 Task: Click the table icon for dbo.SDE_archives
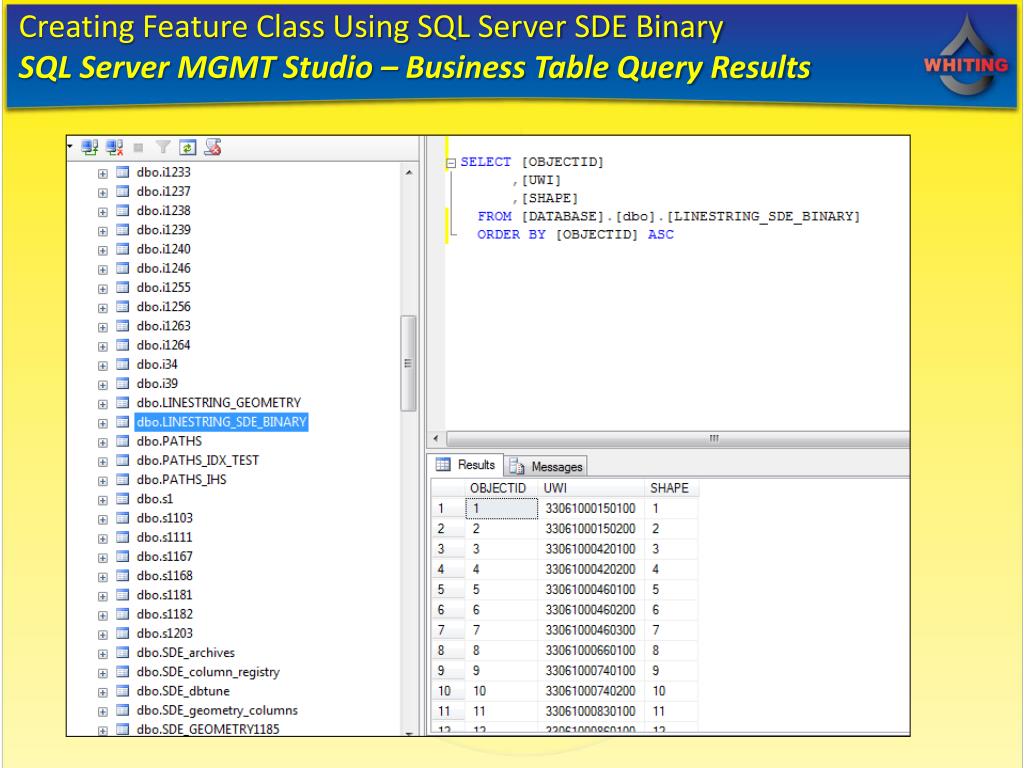click(x=122, y=652)
